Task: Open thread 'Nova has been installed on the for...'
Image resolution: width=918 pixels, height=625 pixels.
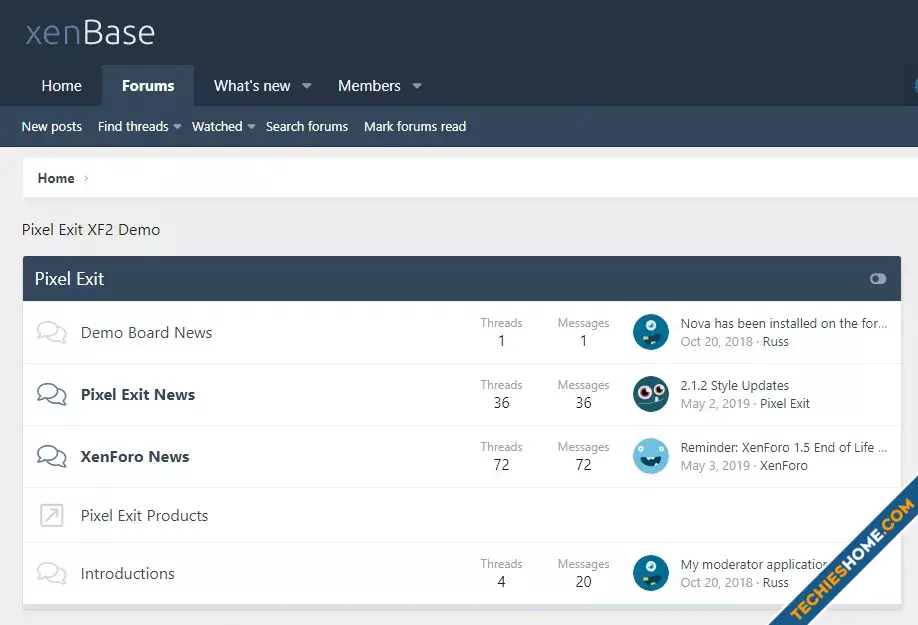Action: (783, 324)
